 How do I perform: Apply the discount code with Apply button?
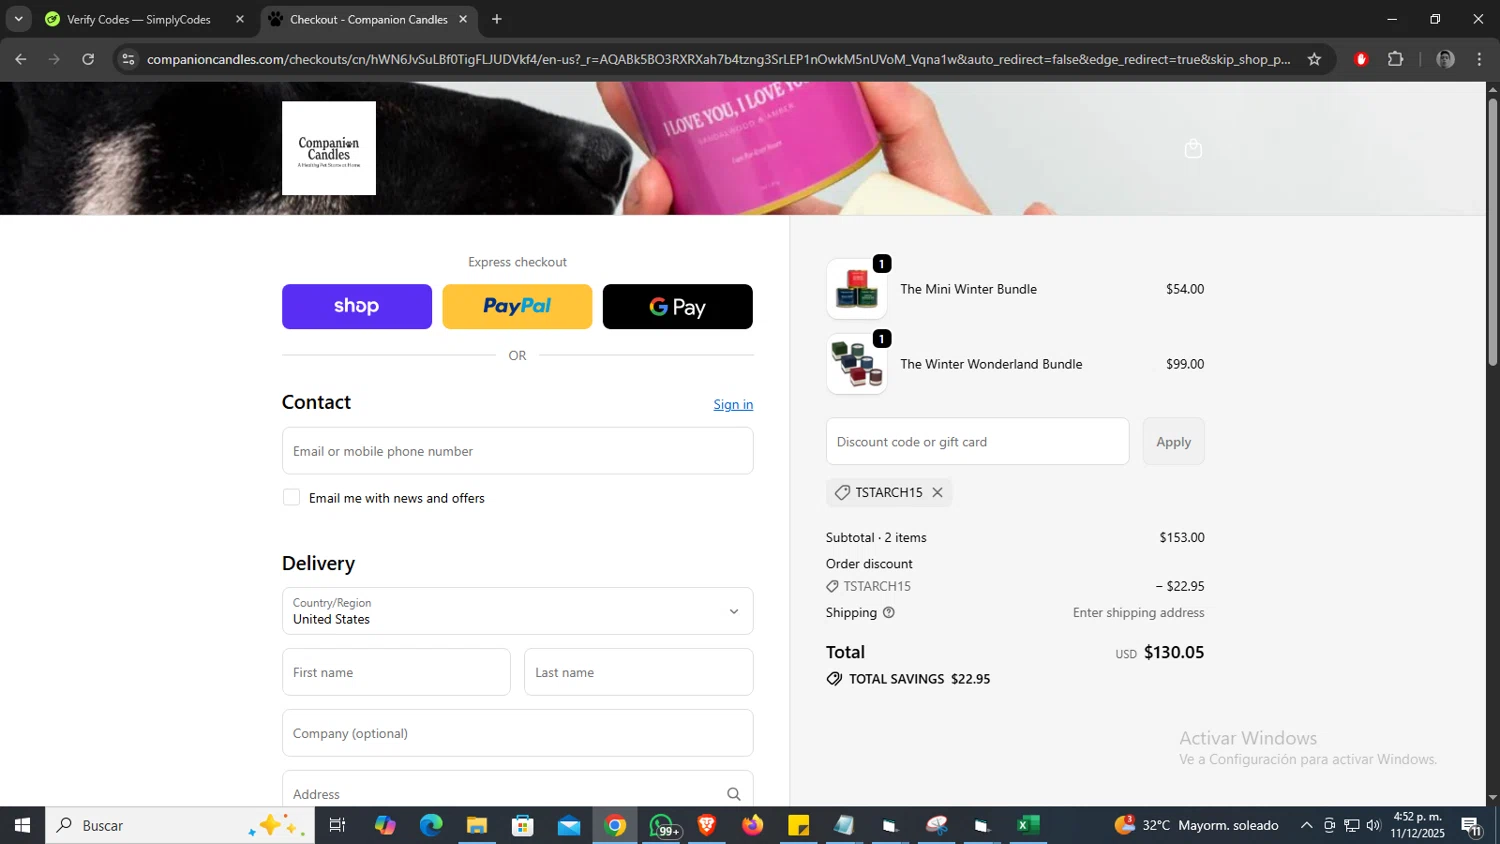tap(1174, 441)
